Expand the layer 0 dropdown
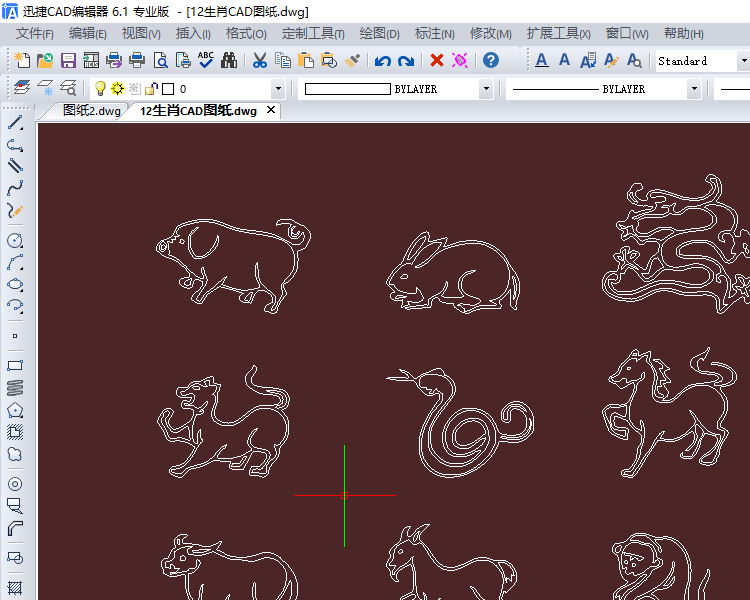Screen dimensions: 750x600 (278, 89)
